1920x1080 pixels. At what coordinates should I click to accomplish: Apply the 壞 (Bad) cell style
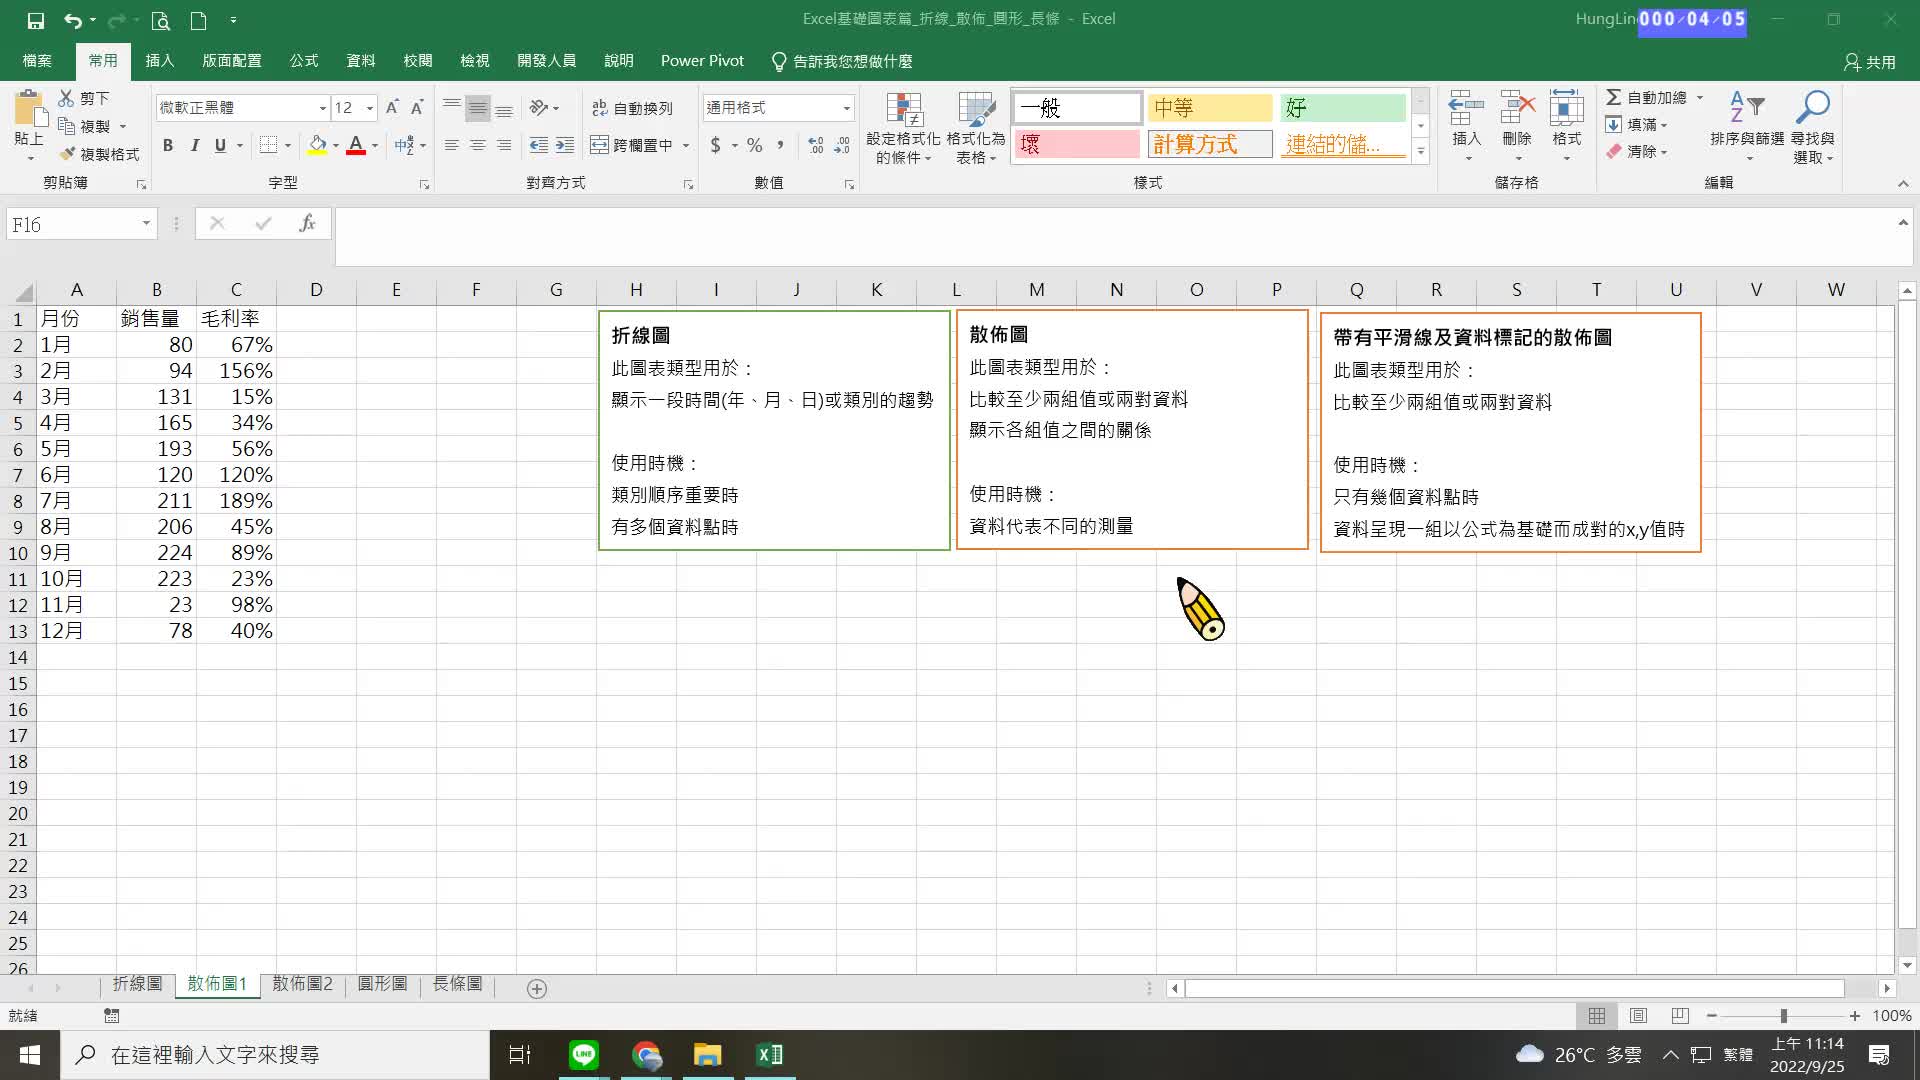click(1077, 144)
